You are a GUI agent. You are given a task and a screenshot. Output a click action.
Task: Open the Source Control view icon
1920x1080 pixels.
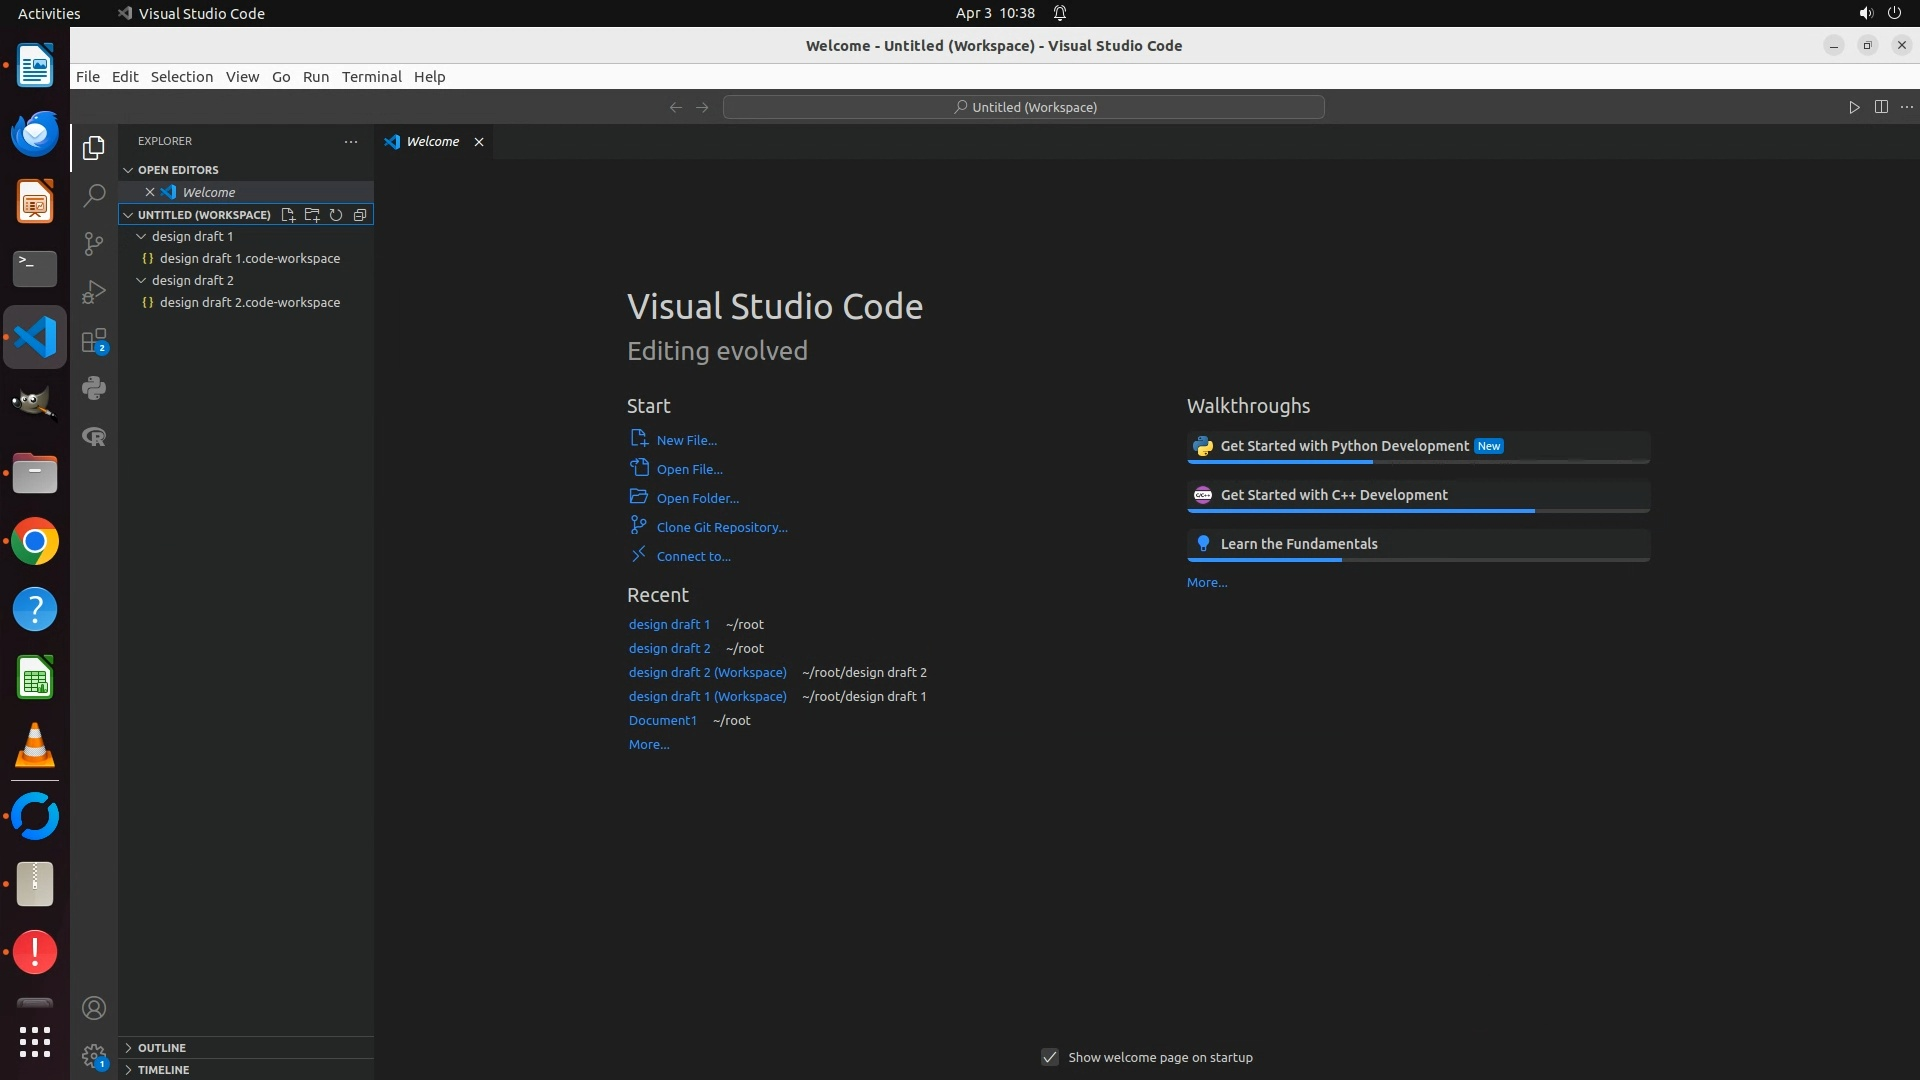[94, 244]
